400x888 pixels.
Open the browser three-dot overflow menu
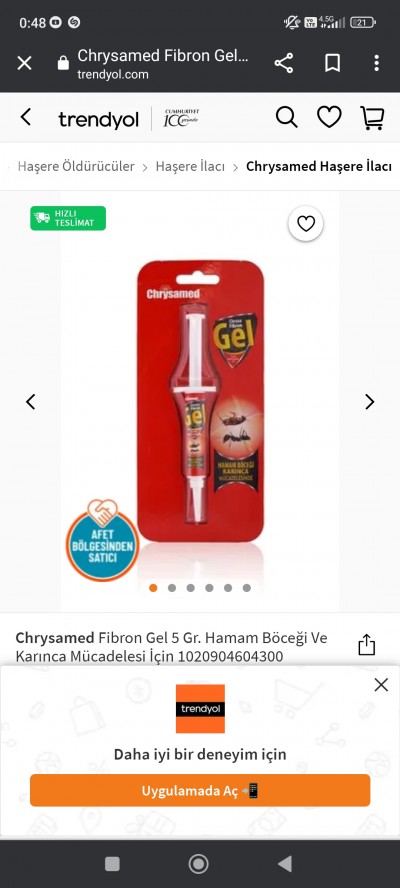pyautogui.click(x=376, y=63)
